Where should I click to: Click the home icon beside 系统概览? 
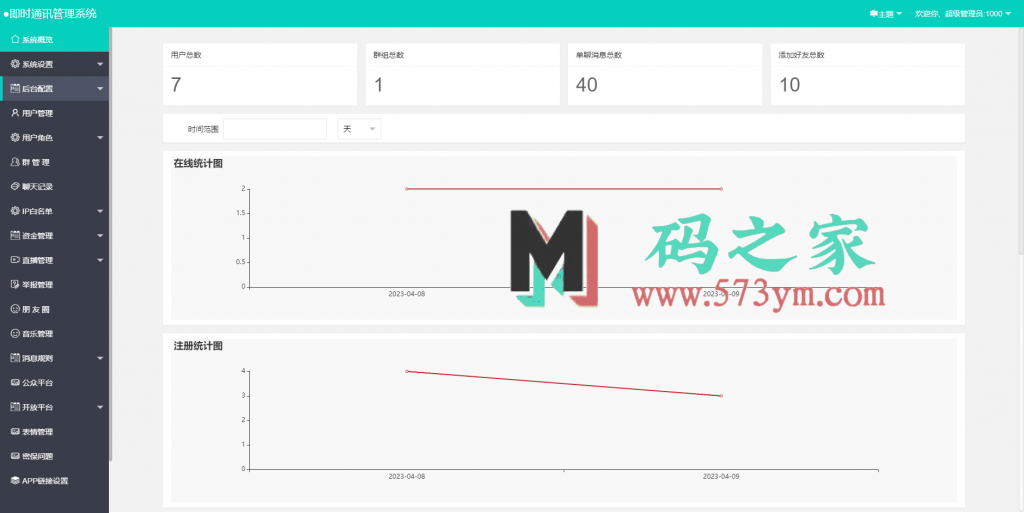tap(15, 39)
